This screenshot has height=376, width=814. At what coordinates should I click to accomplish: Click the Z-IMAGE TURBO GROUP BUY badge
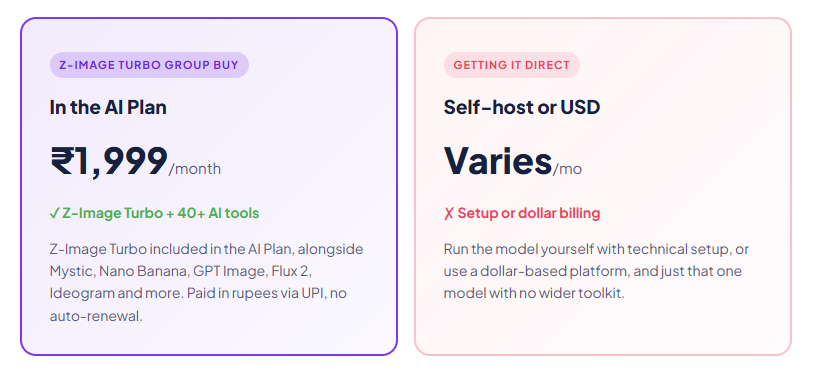coord(150,65)
